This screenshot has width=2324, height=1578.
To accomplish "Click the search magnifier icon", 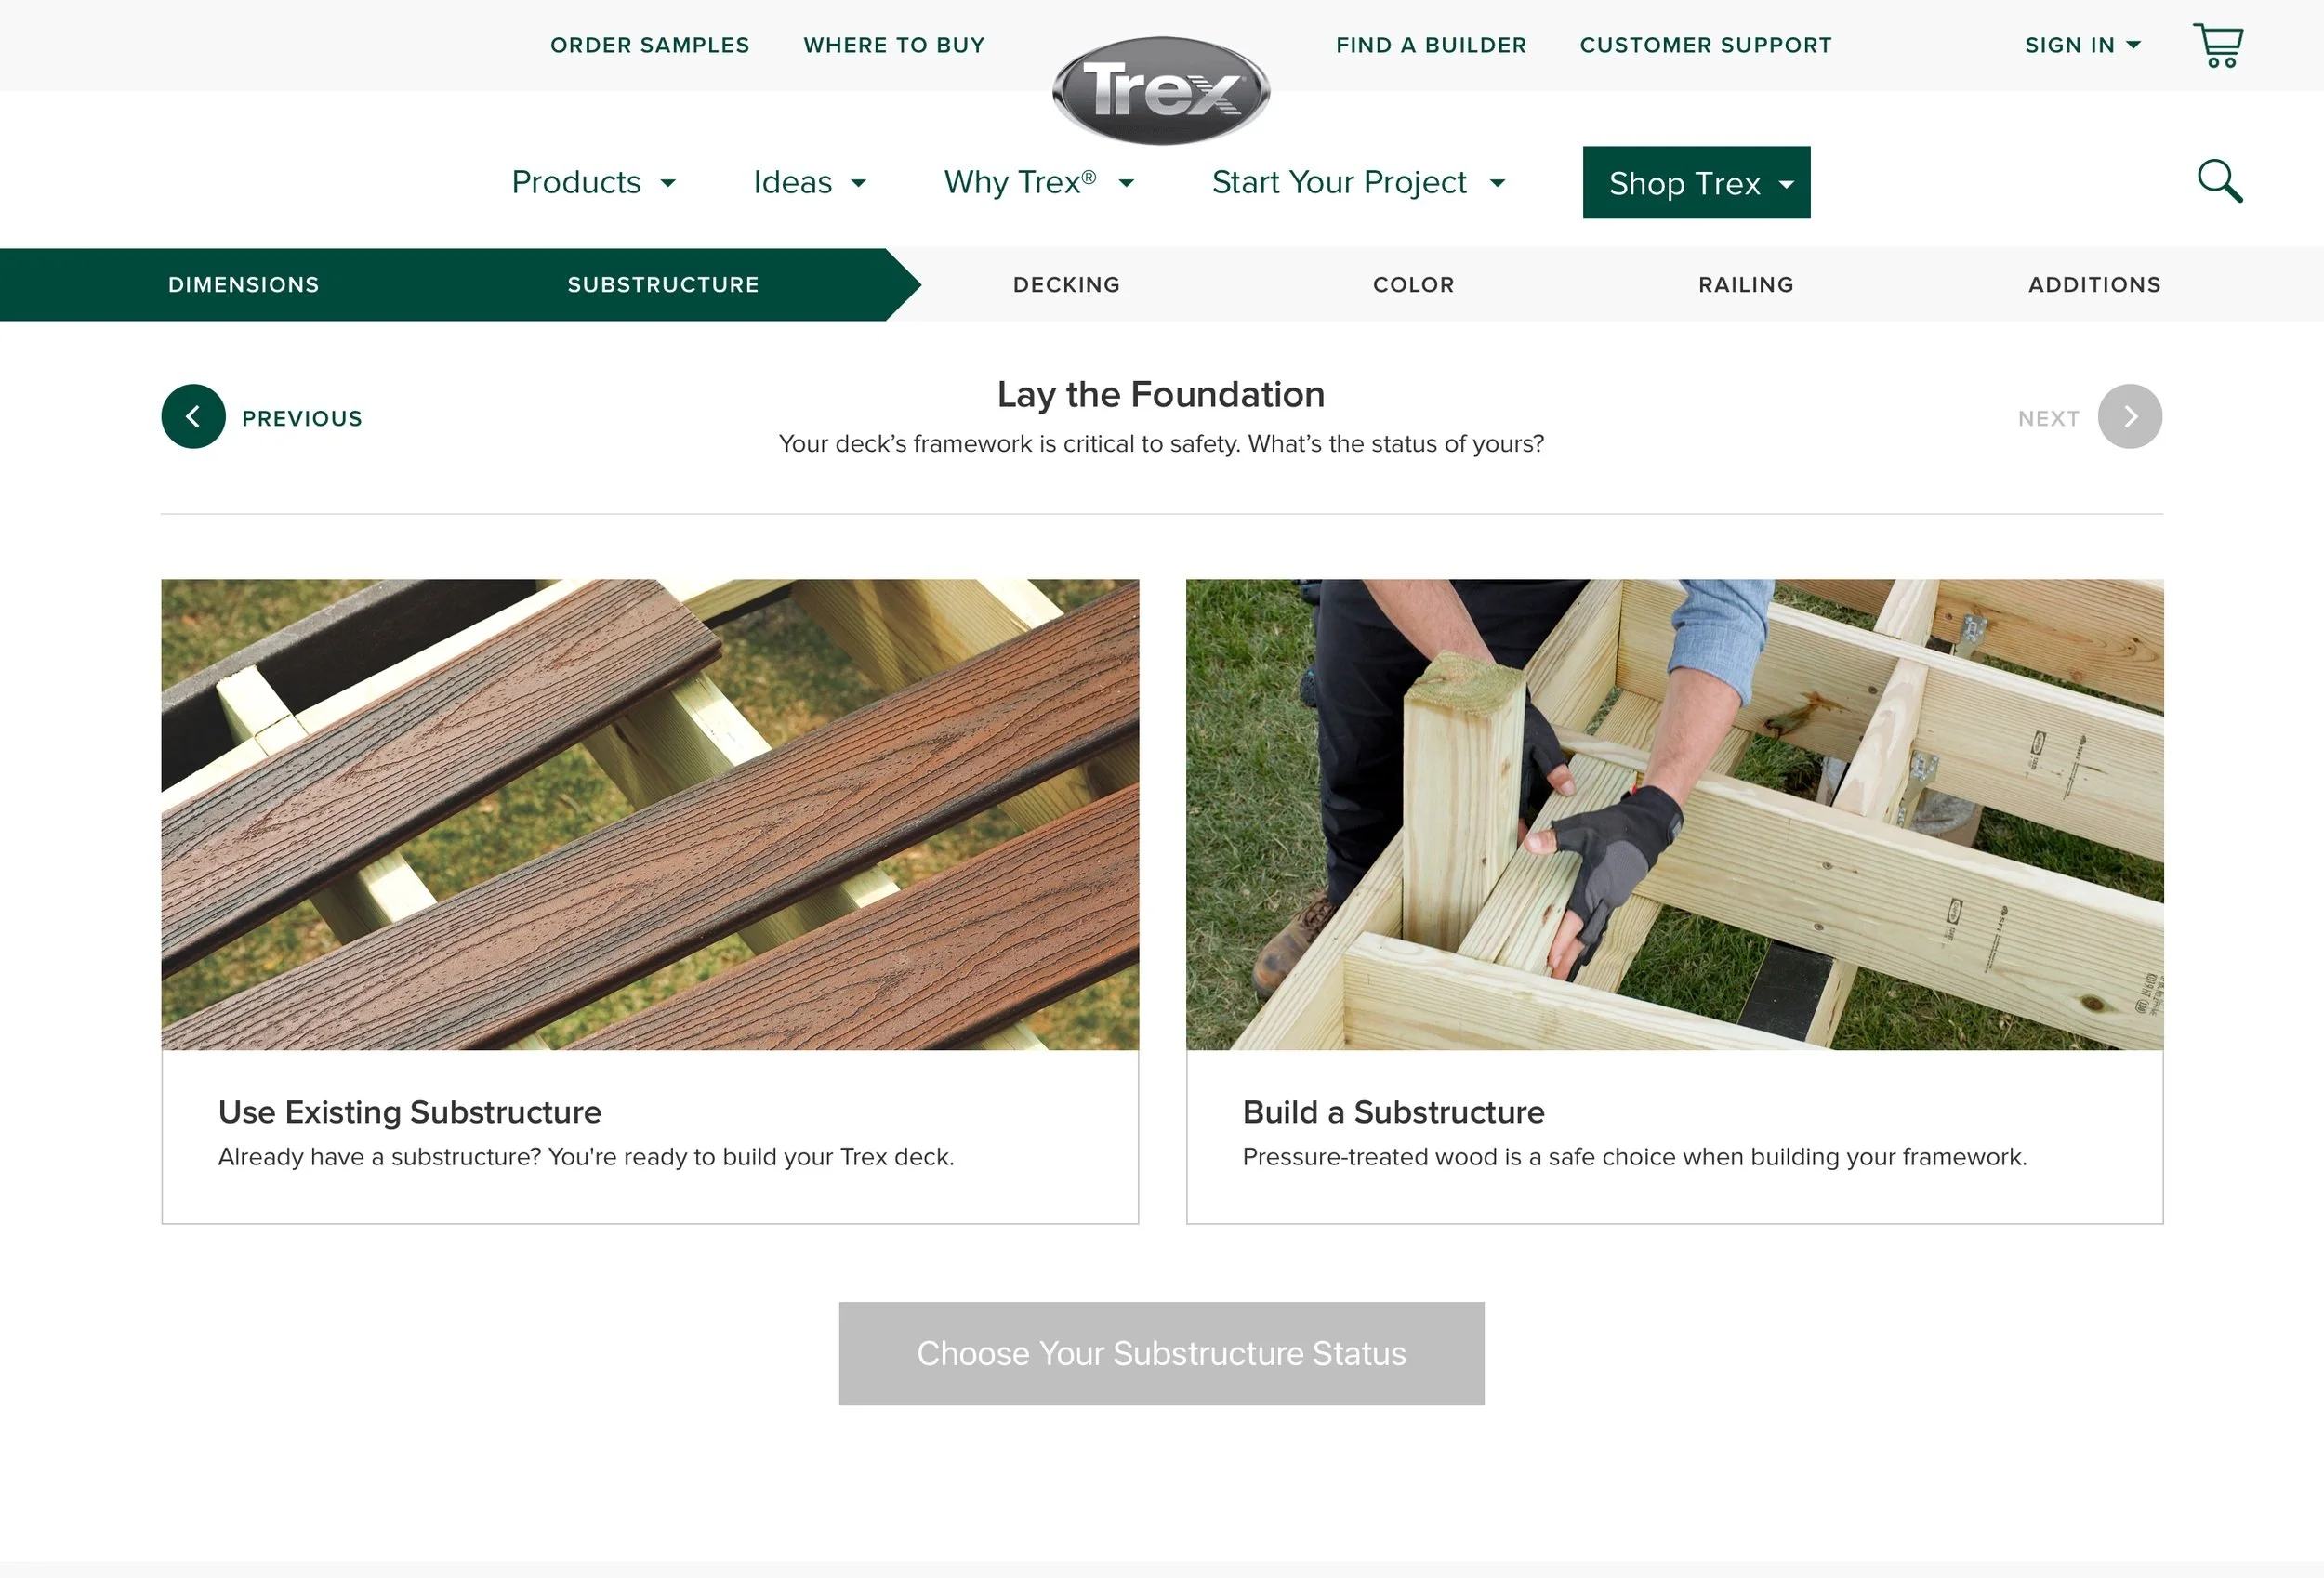I will [x=2219, y=181].
